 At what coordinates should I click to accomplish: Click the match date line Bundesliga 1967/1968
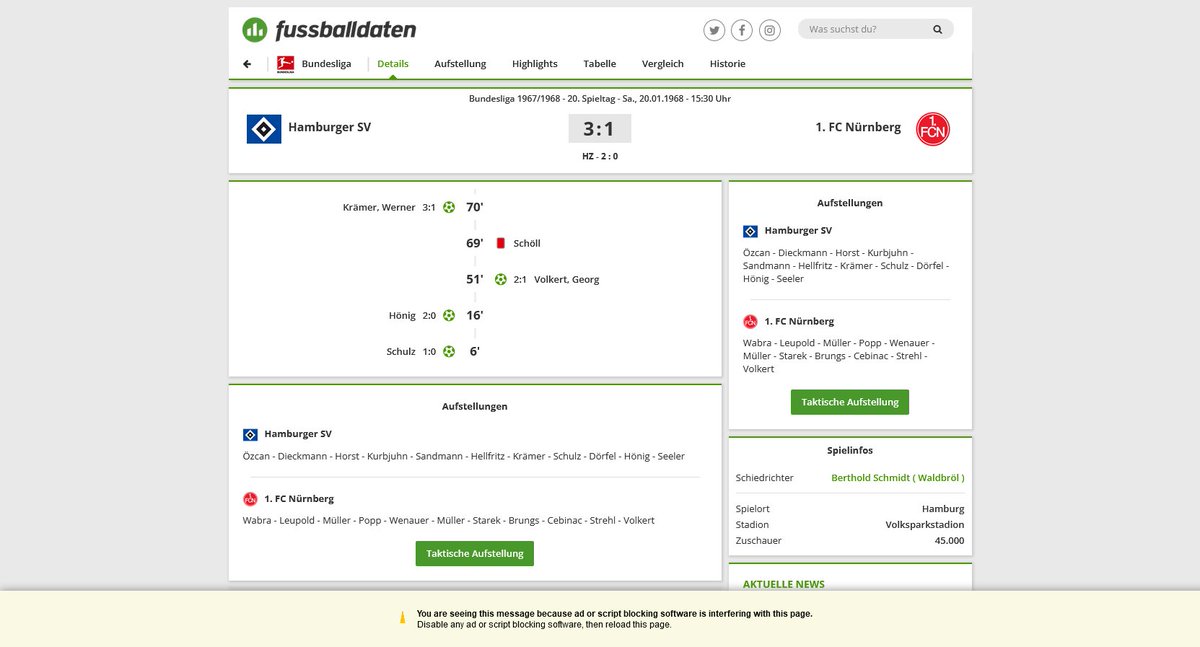(x=600, y=99)
